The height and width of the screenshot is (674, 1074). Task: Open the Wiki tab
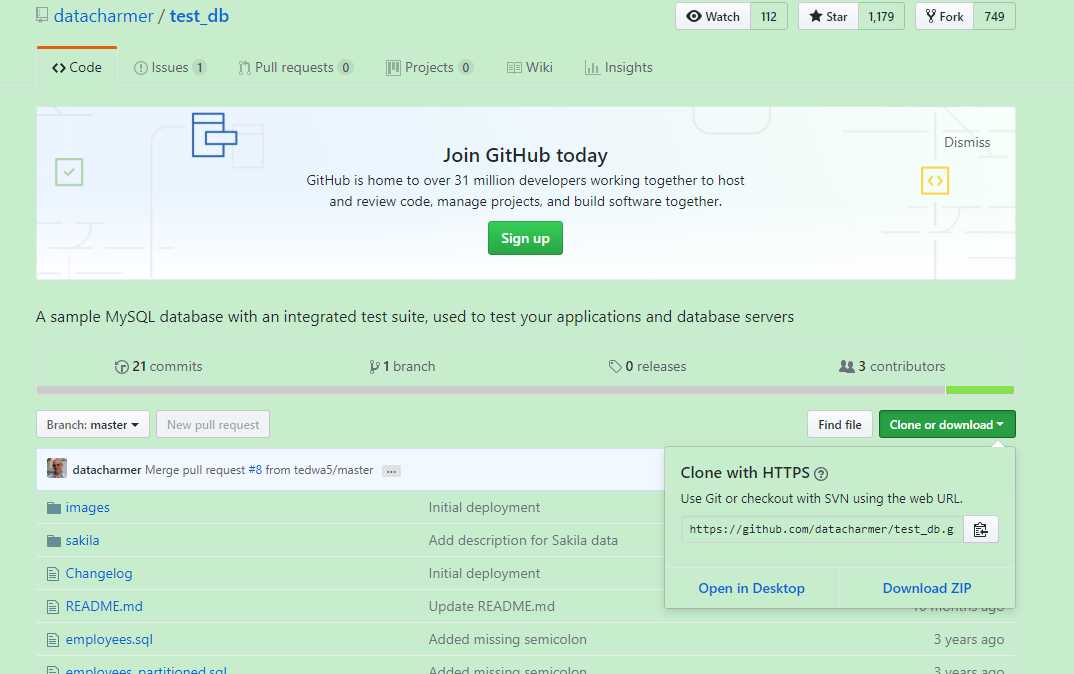529,67
